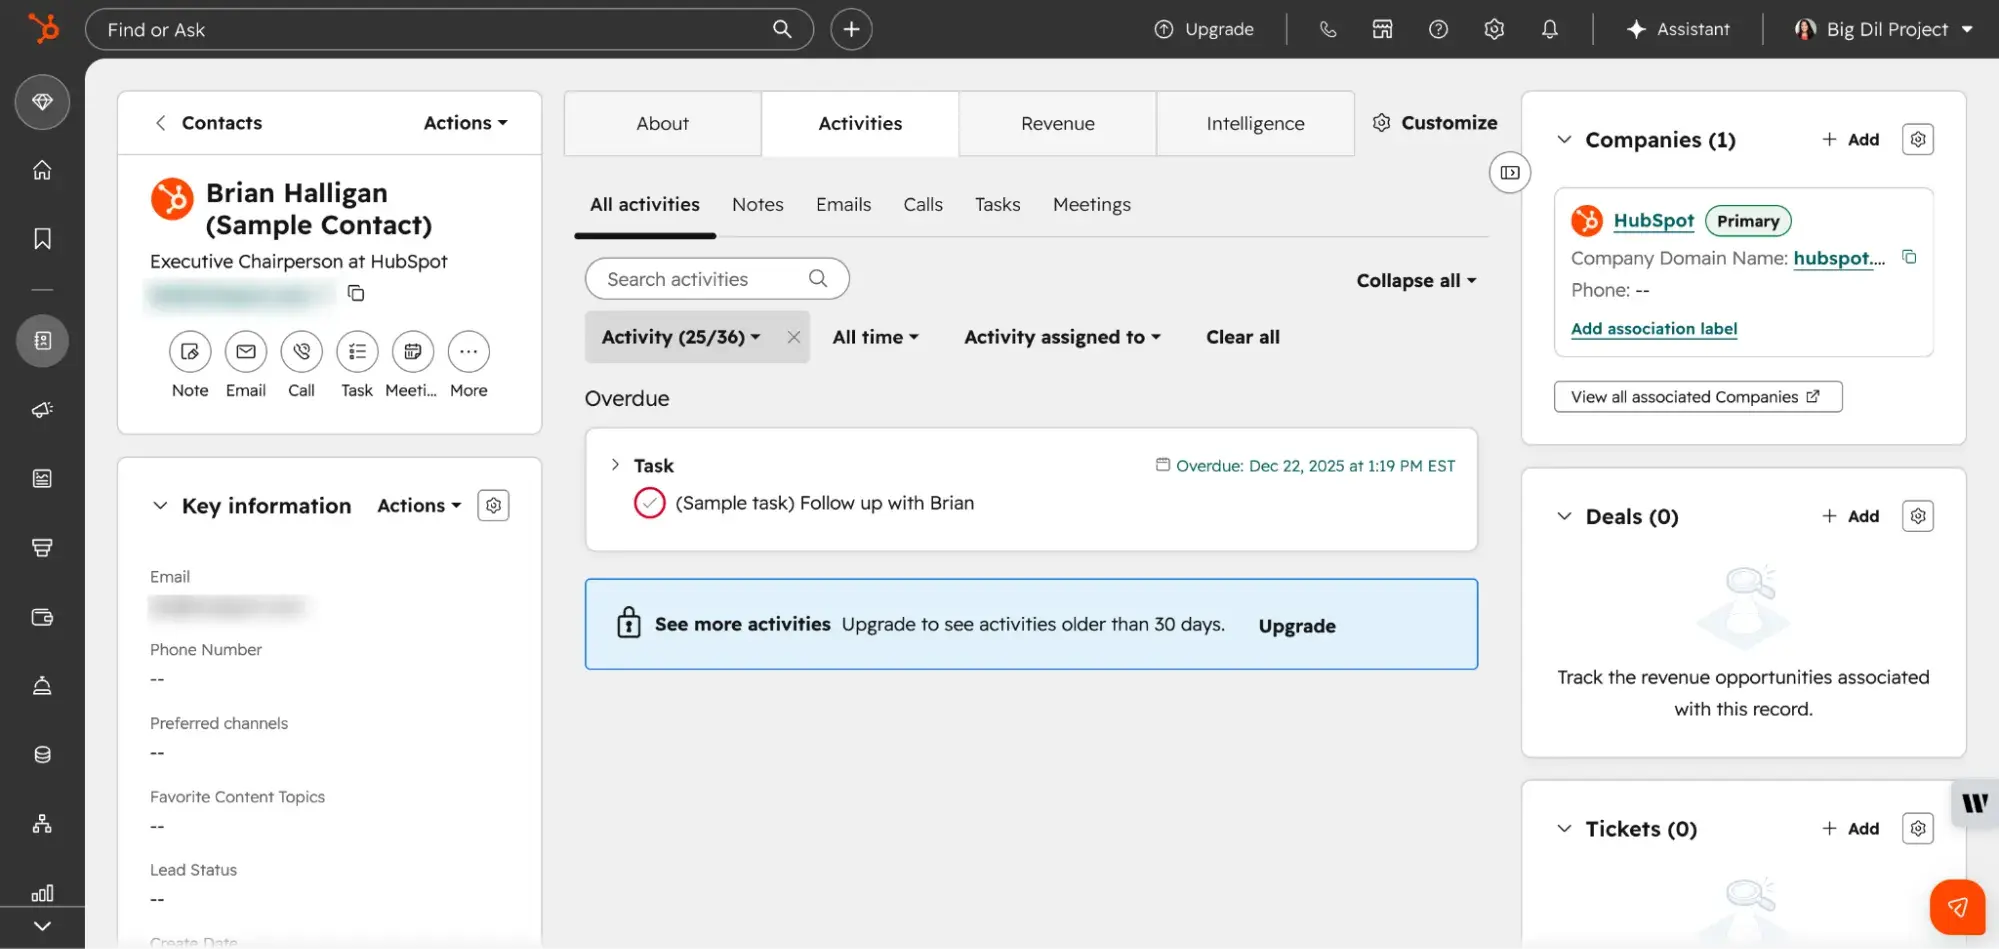Open the HubSpot company link

point(1653,221)
